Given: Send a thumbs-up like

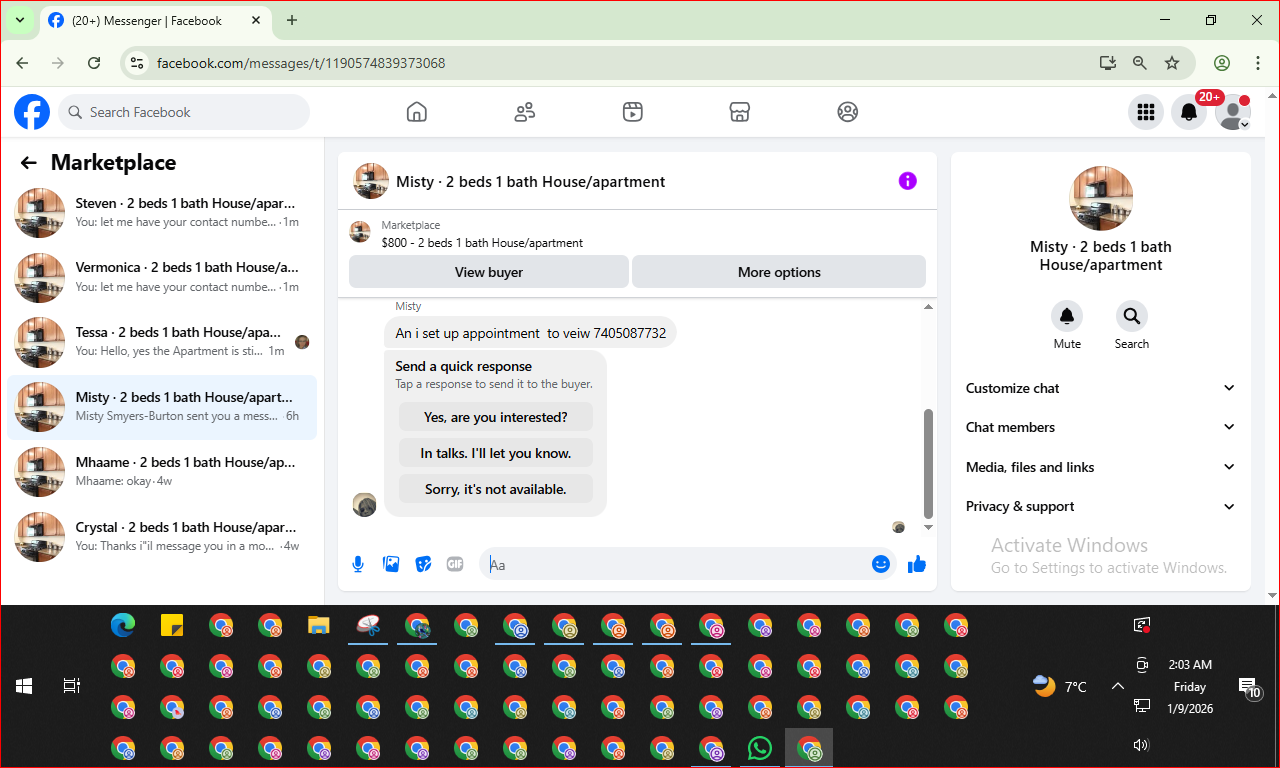Looking at the screenshot, I should coord(916,565).
